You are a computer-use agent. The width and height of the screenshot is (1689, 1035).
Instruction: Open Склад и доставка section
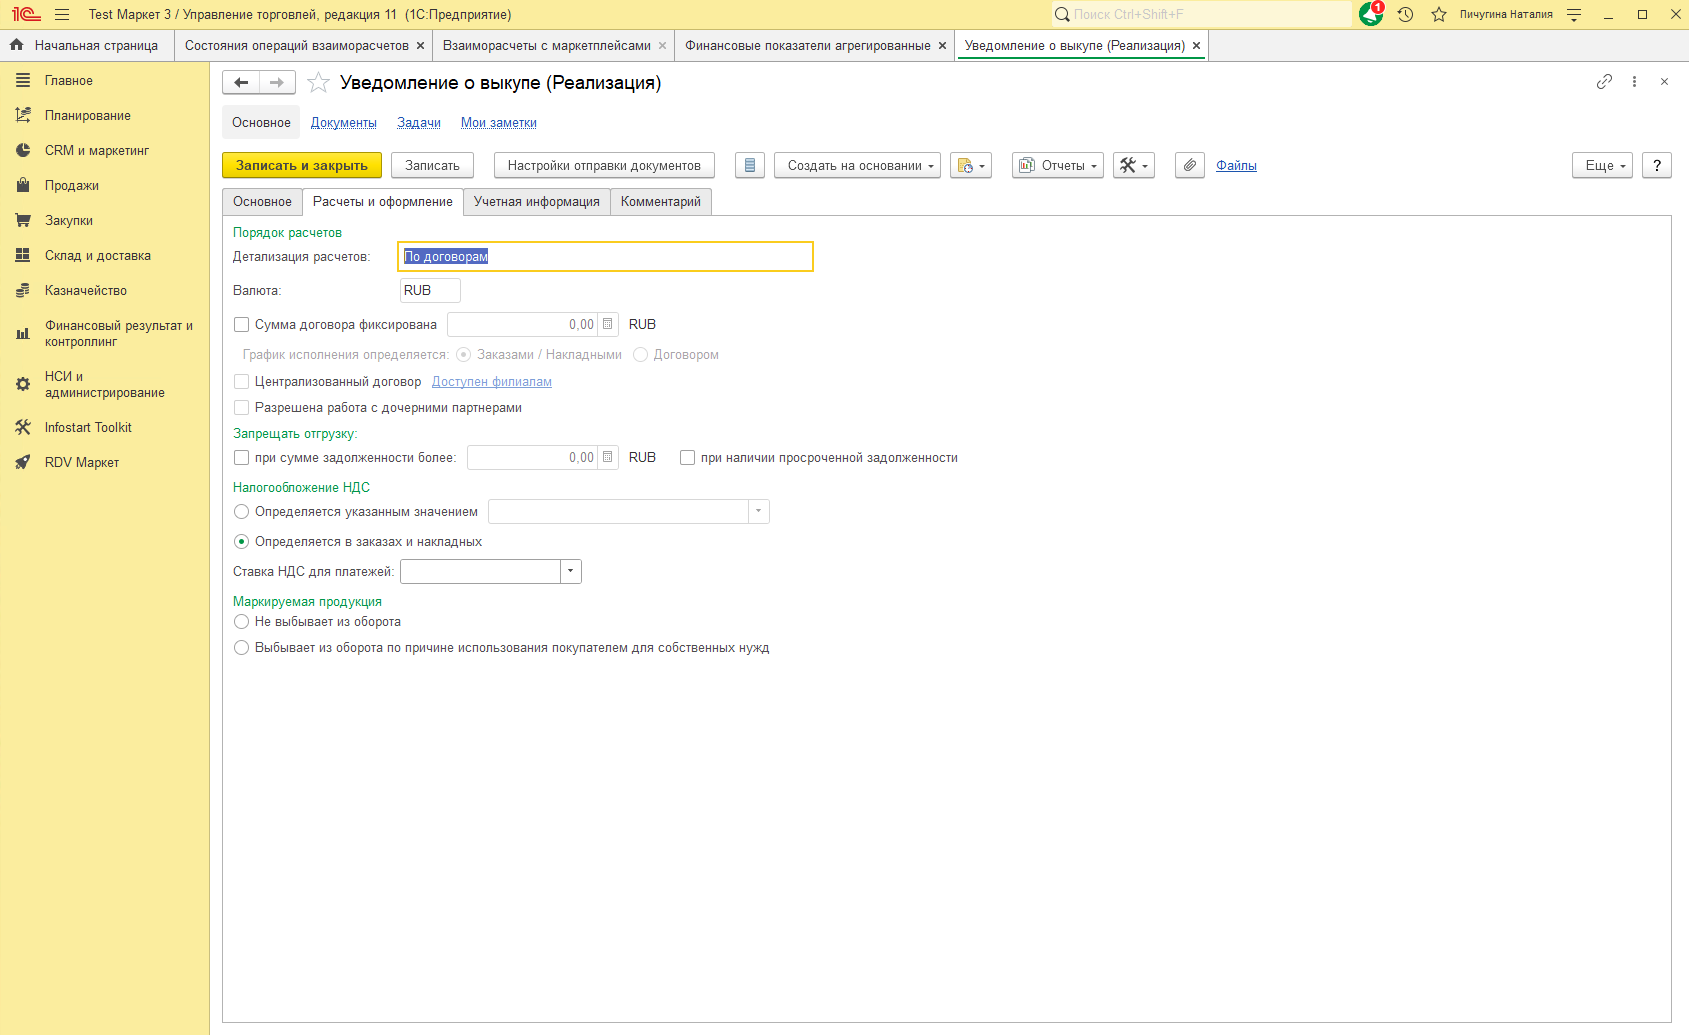[98, 256]
